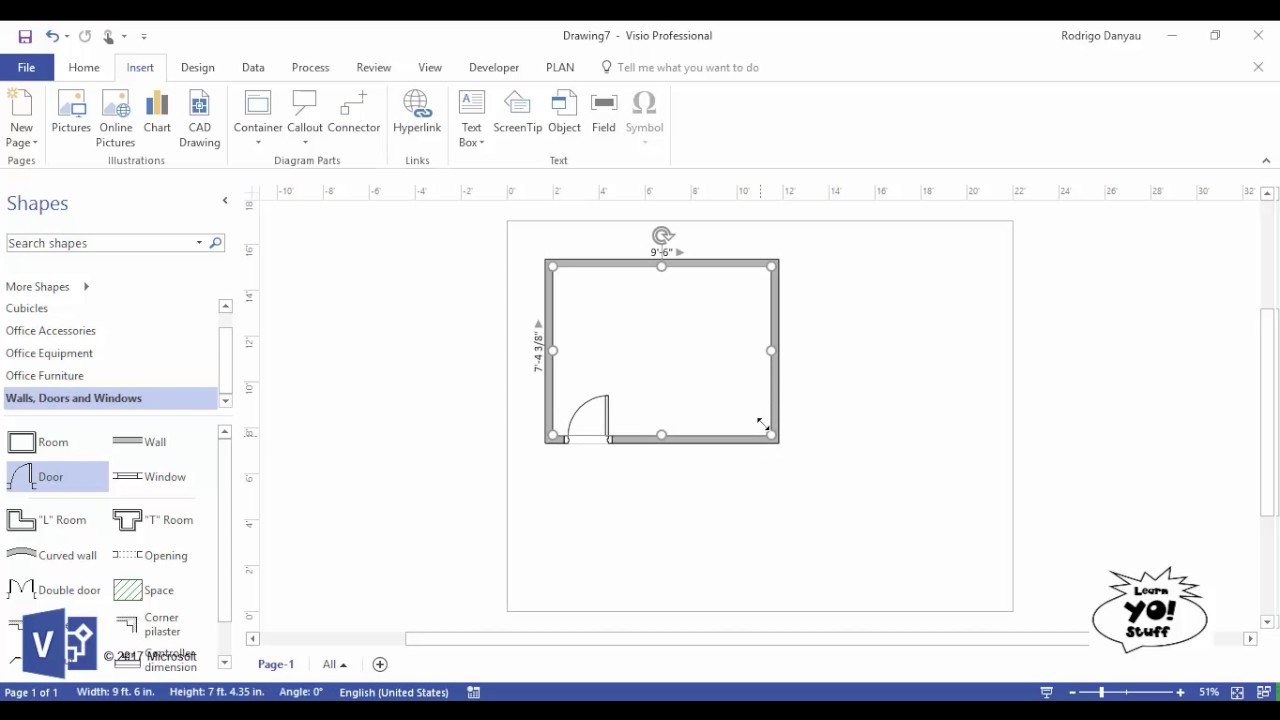Open New Page dropdown arrow
The height and width of the screenshot is (720, 1280).
[x=35, y=143]
